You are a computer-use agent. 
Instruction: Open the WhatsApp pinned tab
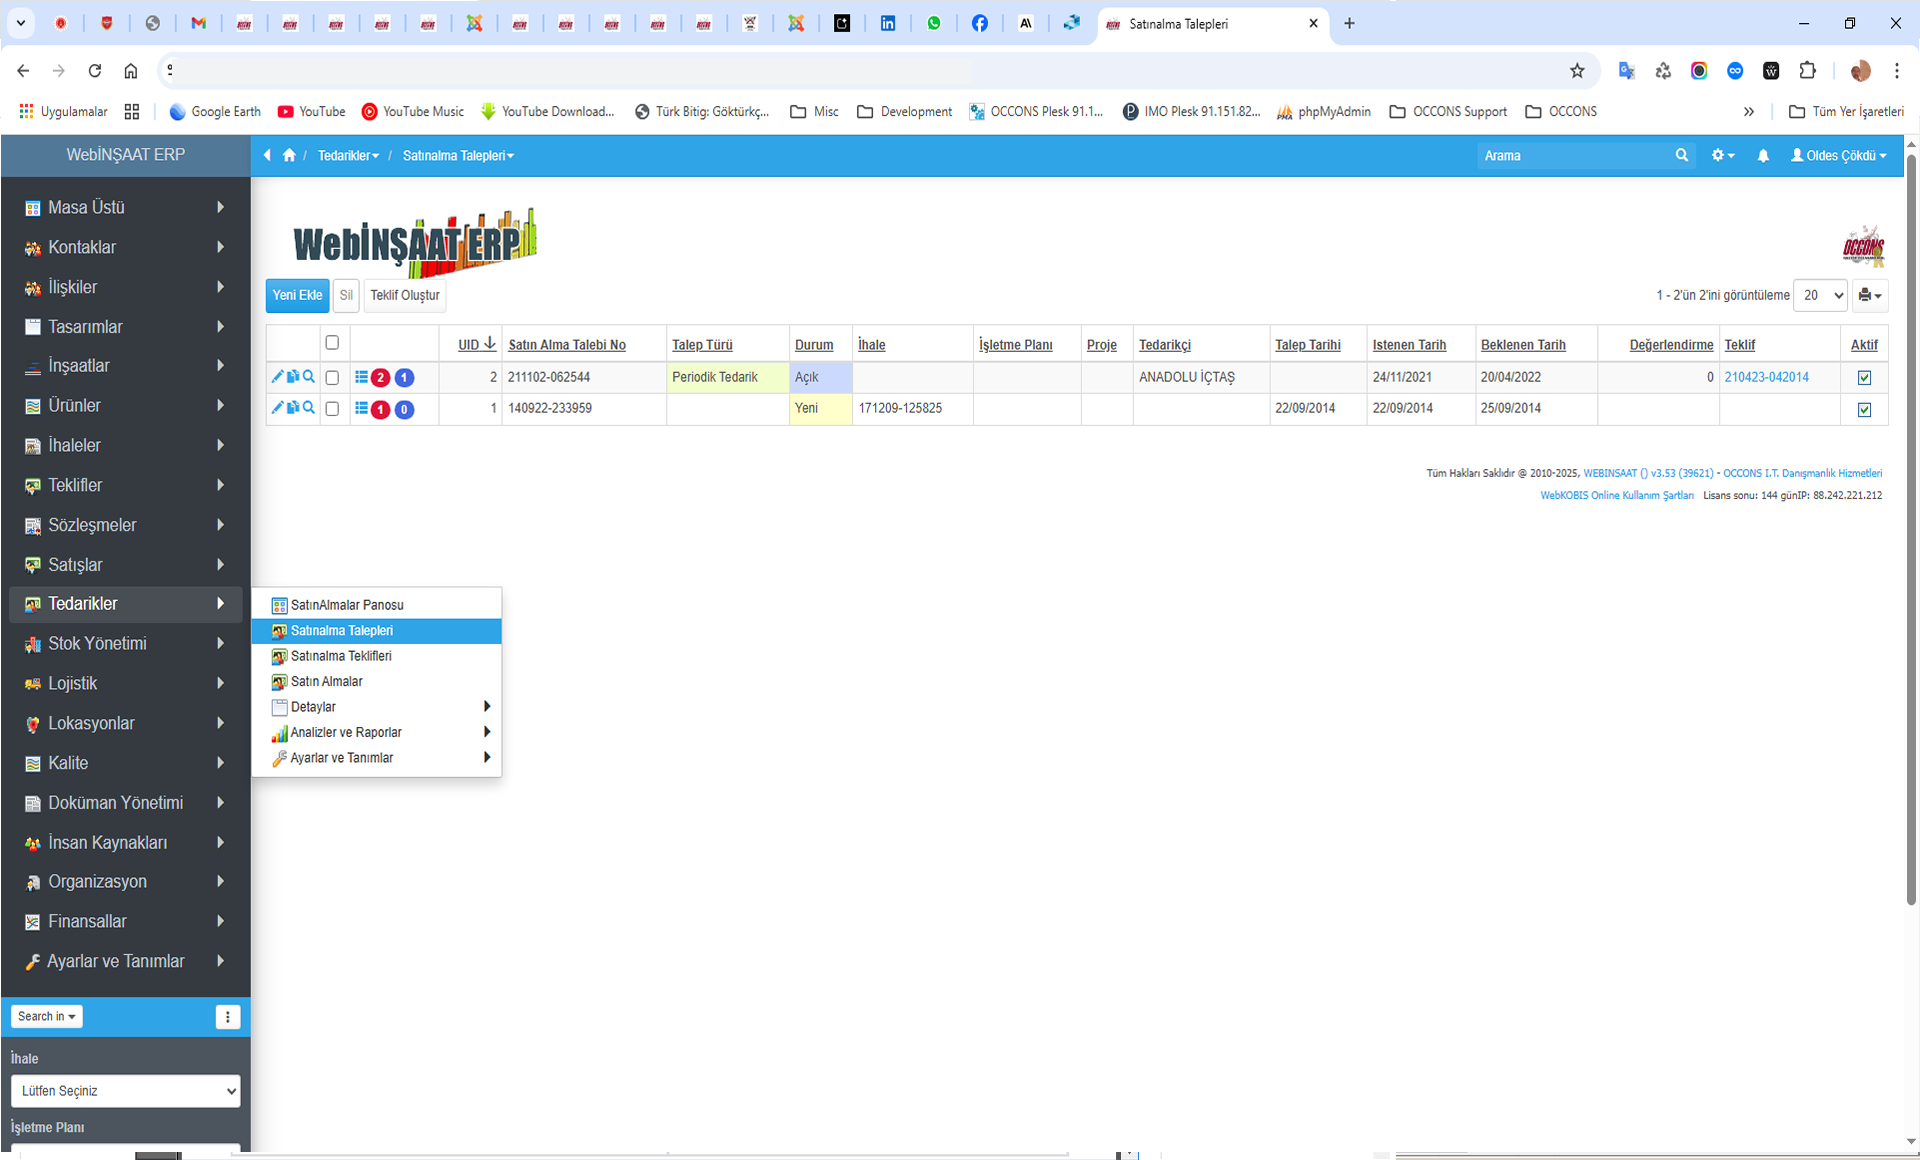[x=934, y=23]
